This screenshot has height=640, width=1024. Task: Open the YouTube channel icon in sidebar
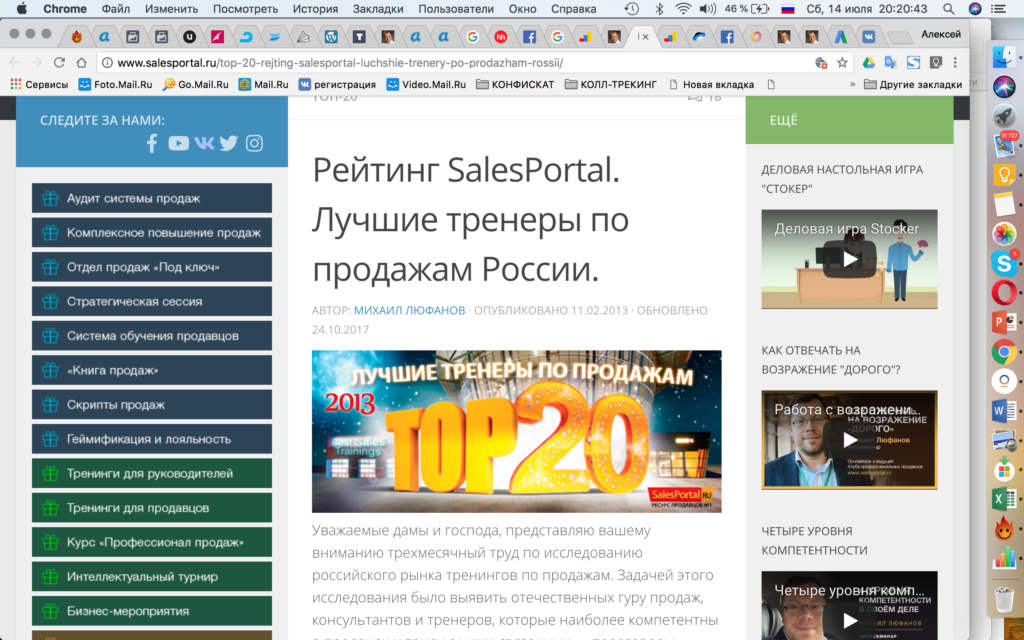pos(178,143)
